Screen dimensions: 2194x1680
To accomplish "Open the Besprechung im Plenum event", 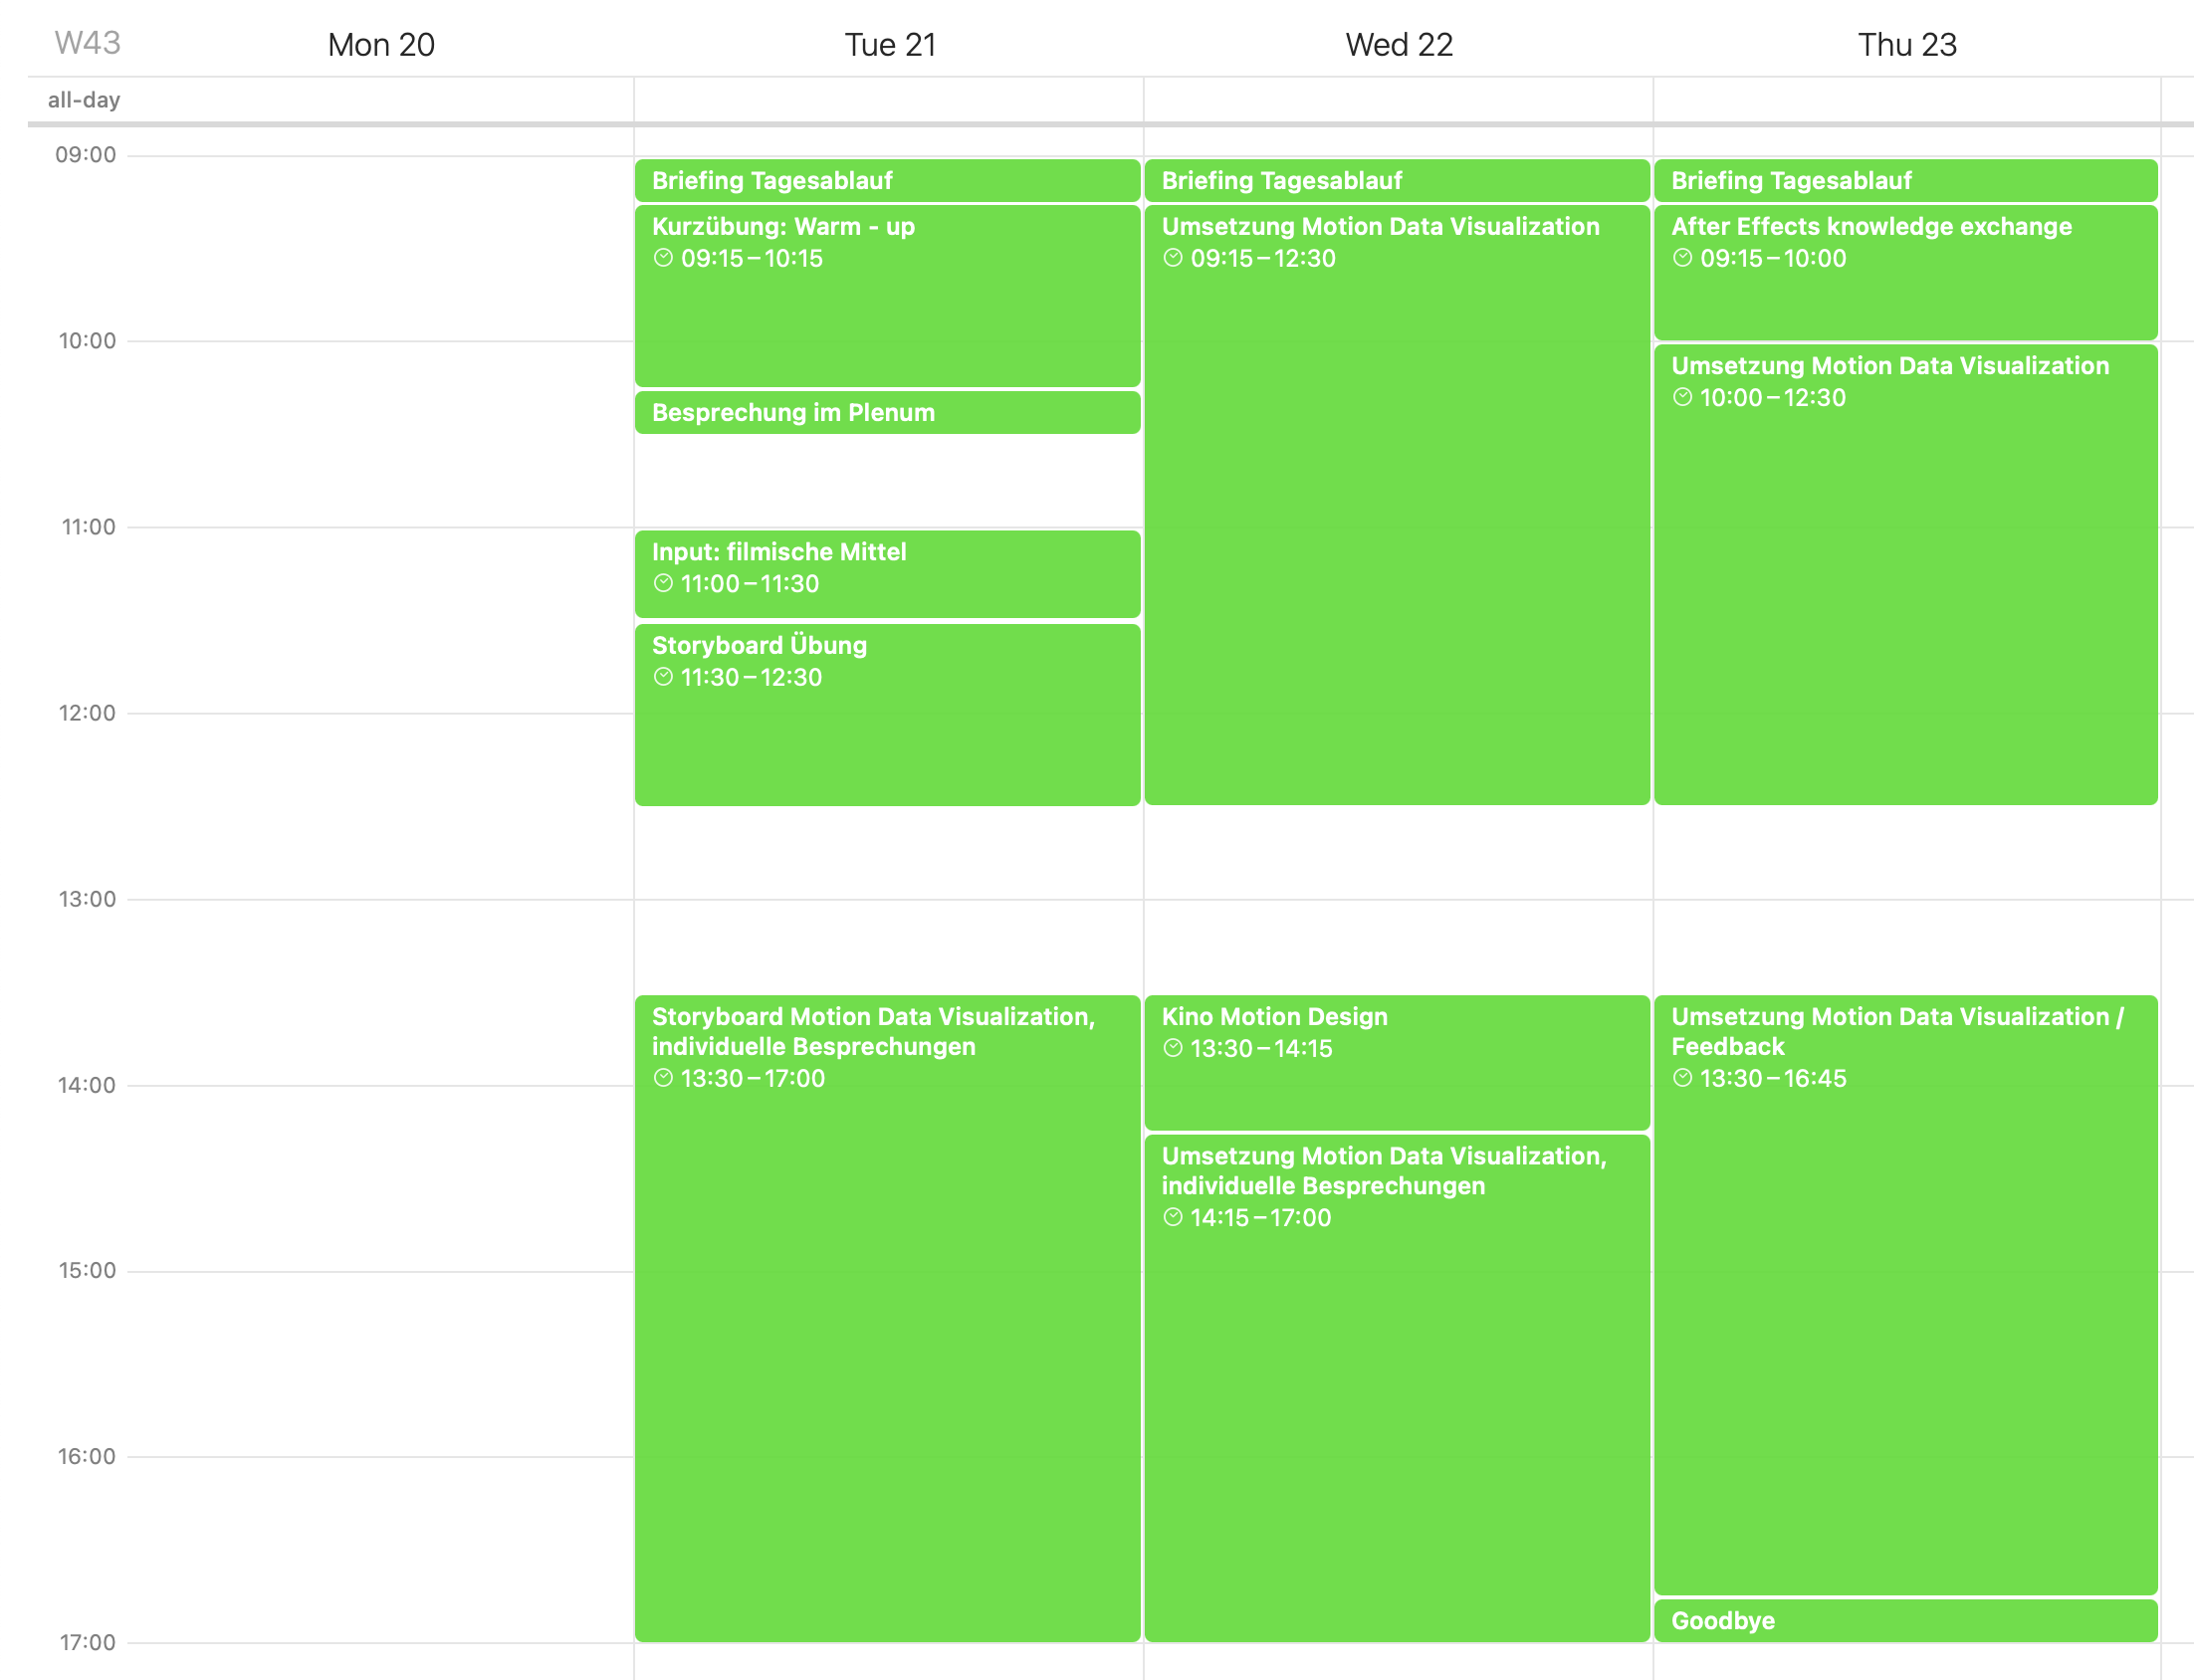I will (x=887, y=413).
